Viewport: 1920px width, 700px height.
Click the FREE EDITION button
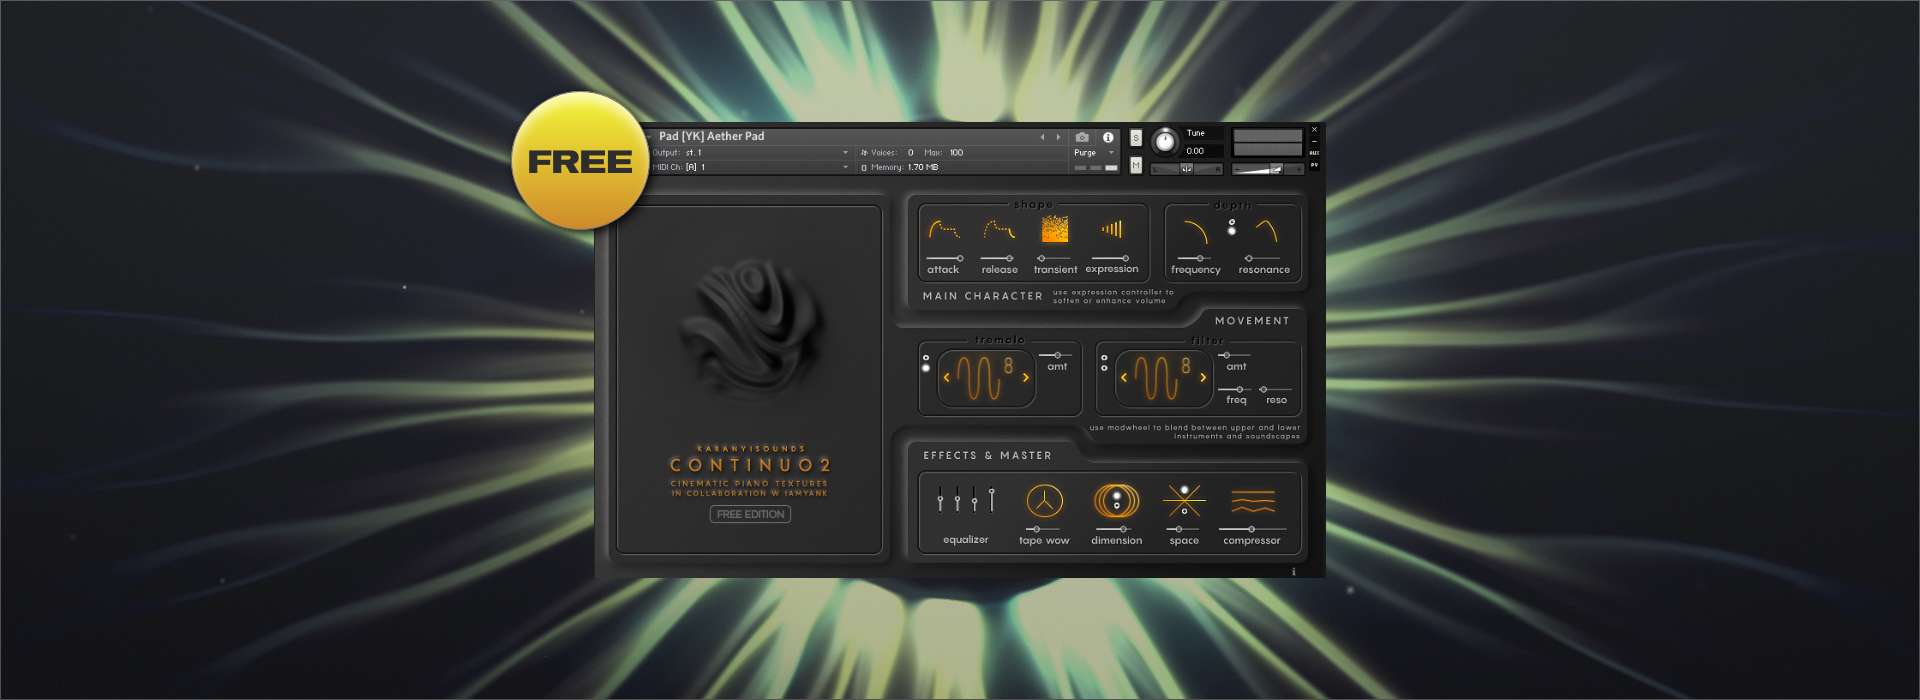click(x=750, y=514)
